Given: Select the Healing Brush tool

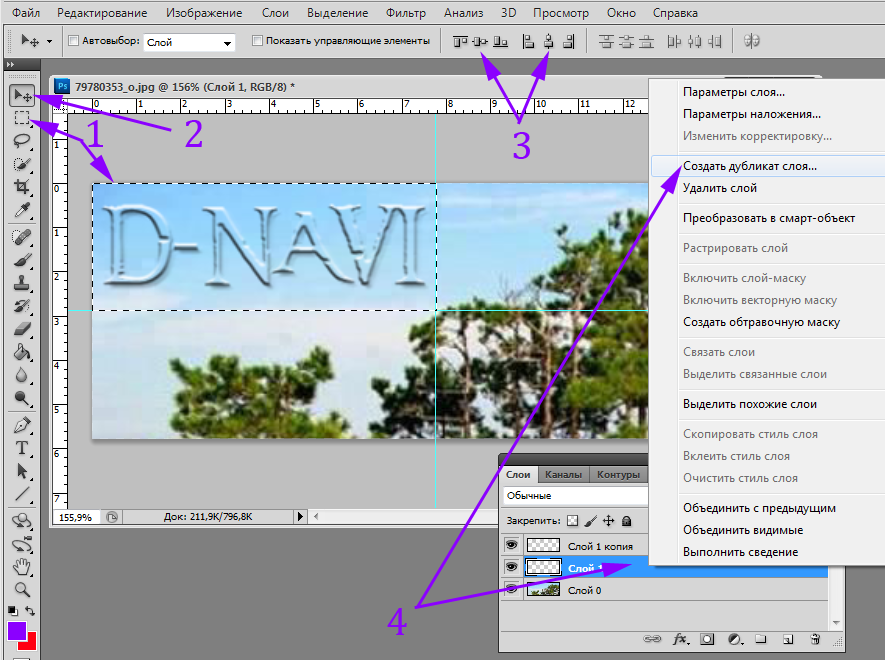Looking at the screenshot, I should (x=22, y=237).
